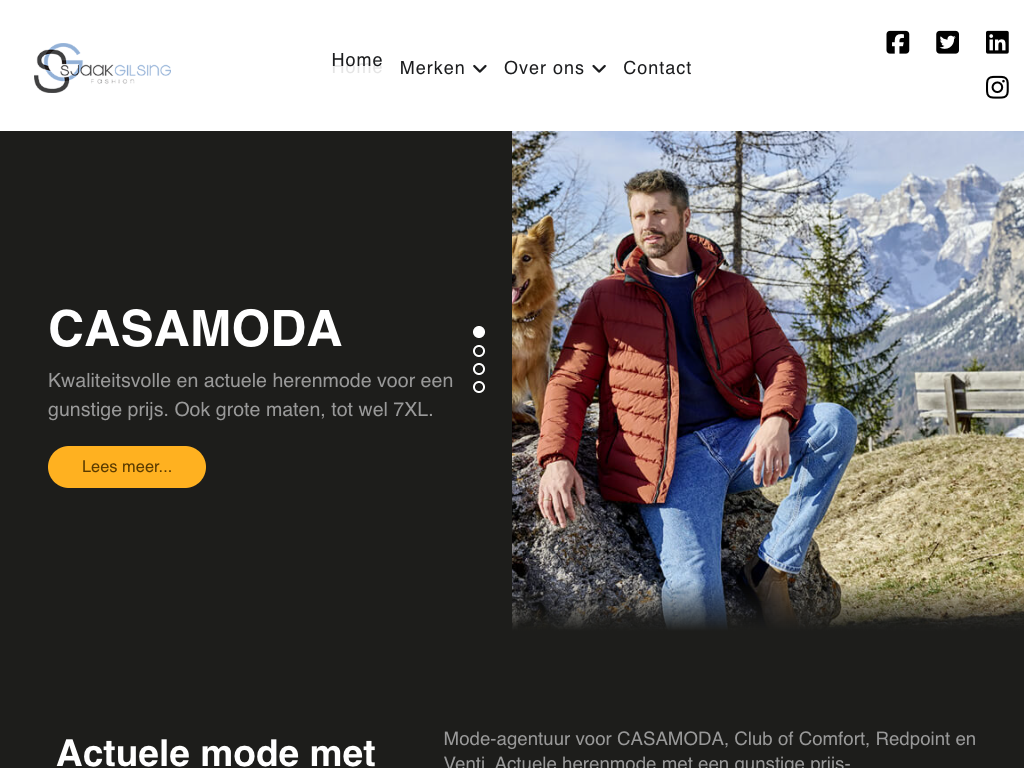Image resolution: width=1024 pixels, height=768 pixels.
Task: Select the first slider dot indicator
Action: (x=479, y=332)
